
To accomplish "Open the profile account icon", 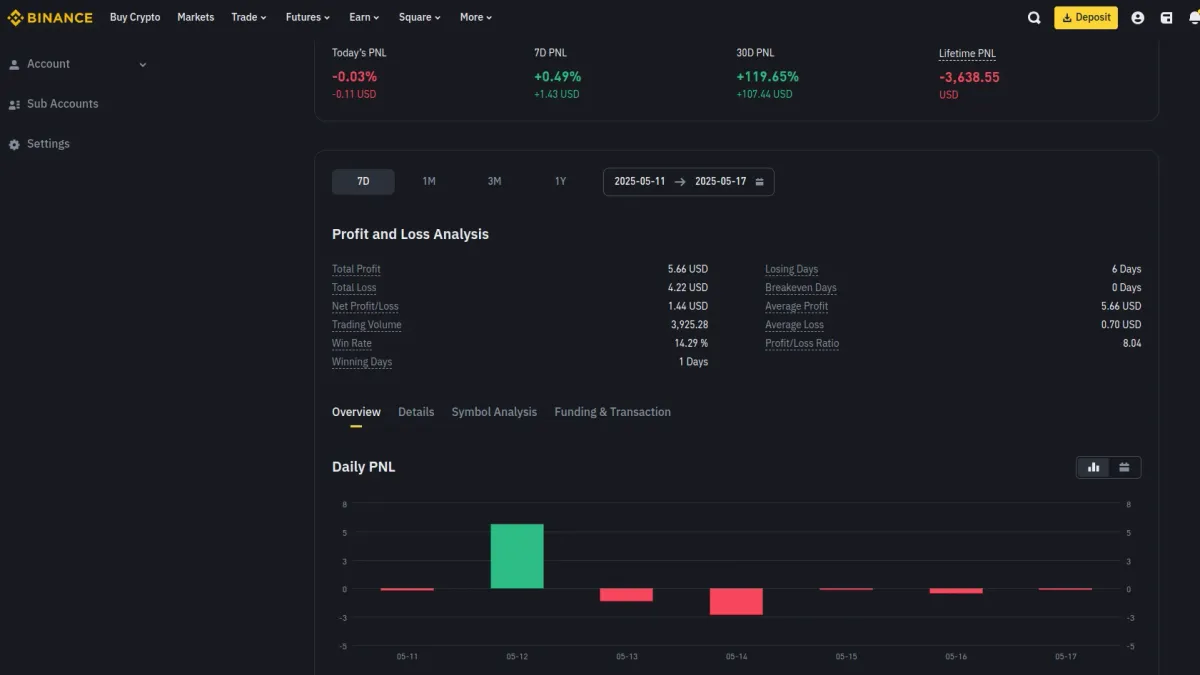I will [1137, 17].
